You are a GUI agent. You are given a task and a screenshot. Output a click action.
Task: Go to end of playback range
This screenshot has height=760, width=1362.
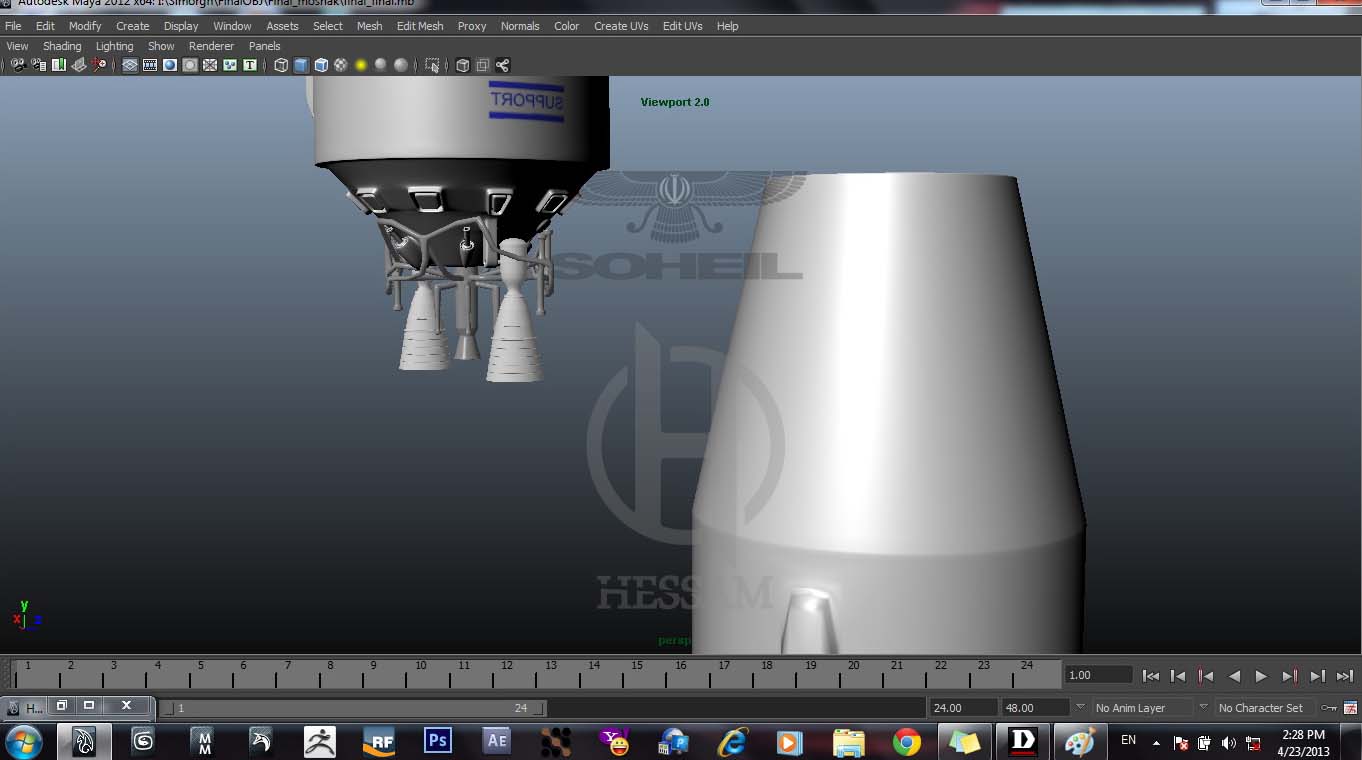1345,676
